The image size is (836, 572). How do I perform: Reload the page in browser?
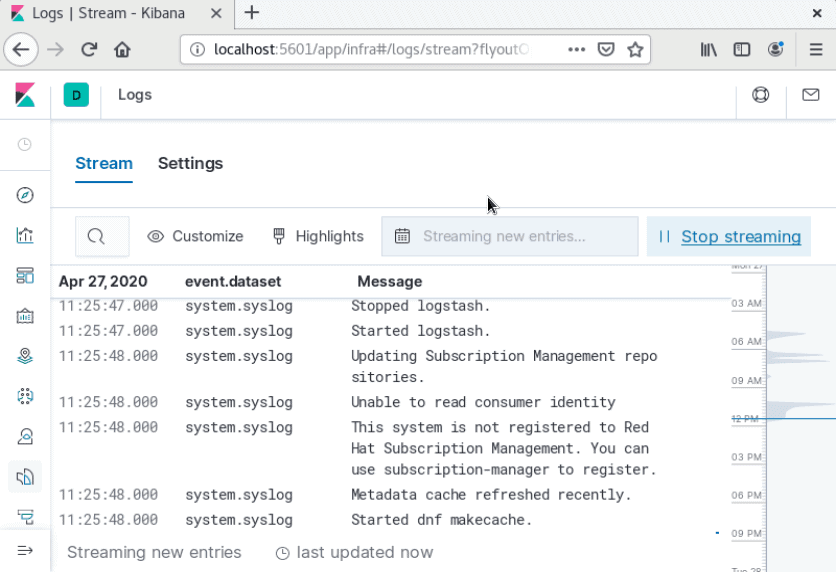(x=89, y=50)
